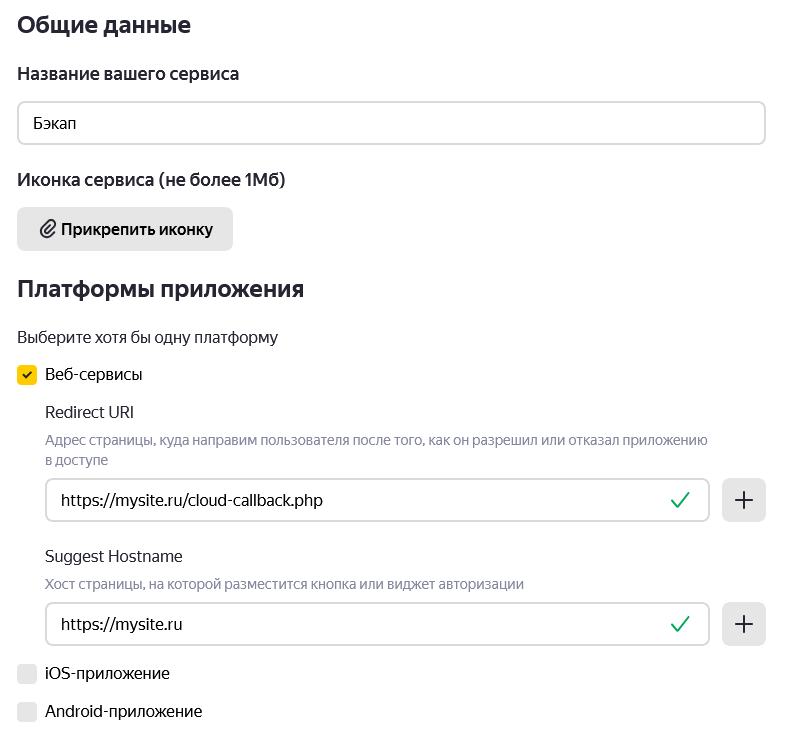
Task: Click the Android-приложение label text
Action: coord(123,712)
